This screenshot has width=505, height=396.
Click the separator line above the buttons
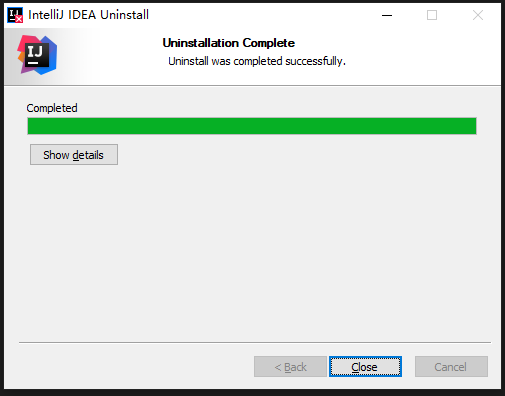pos(255,342)
